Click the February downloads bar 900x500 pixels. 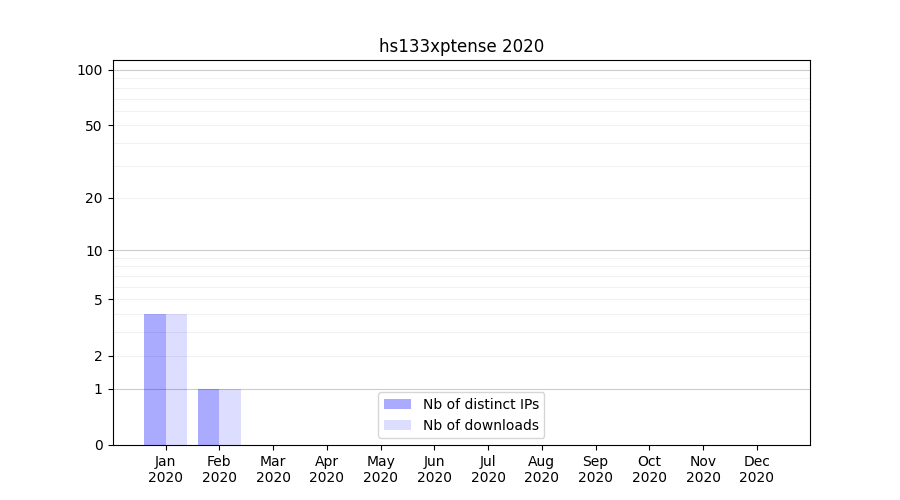coord(230,417)
